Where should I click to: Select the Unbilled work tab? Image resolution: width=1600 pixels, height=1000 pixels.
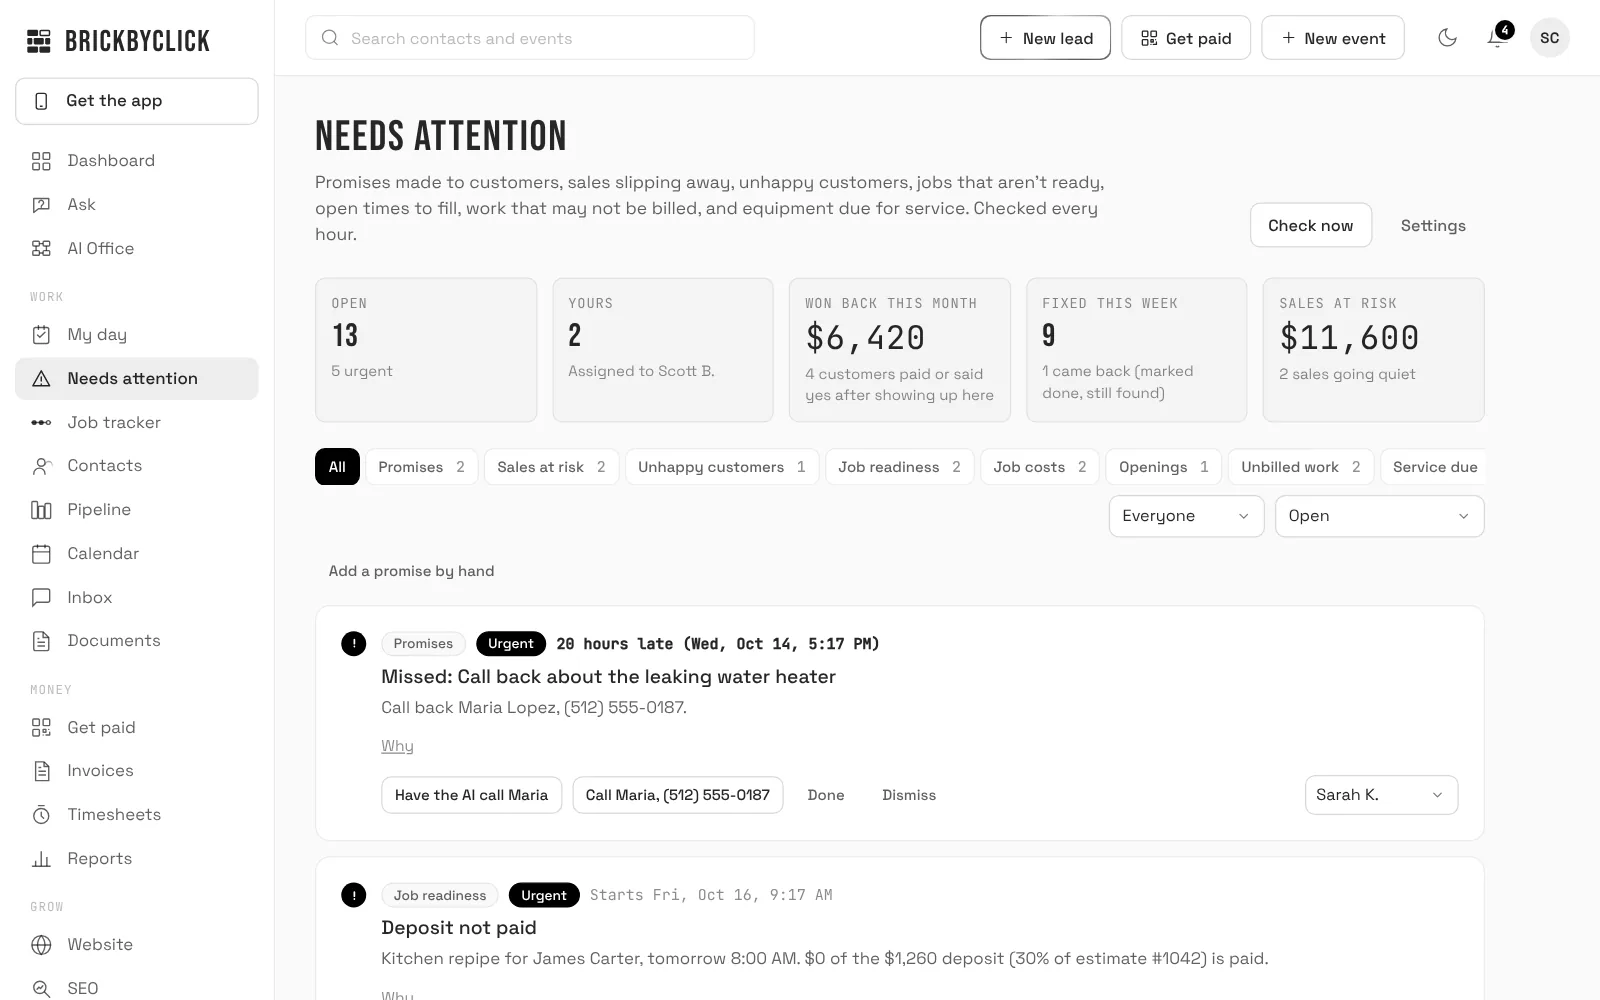click(x=1301, y=467)
